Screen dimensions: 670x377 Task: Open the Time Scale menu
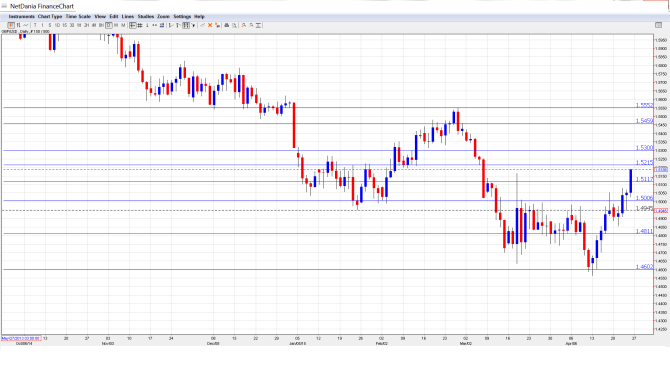click(78, 17)
